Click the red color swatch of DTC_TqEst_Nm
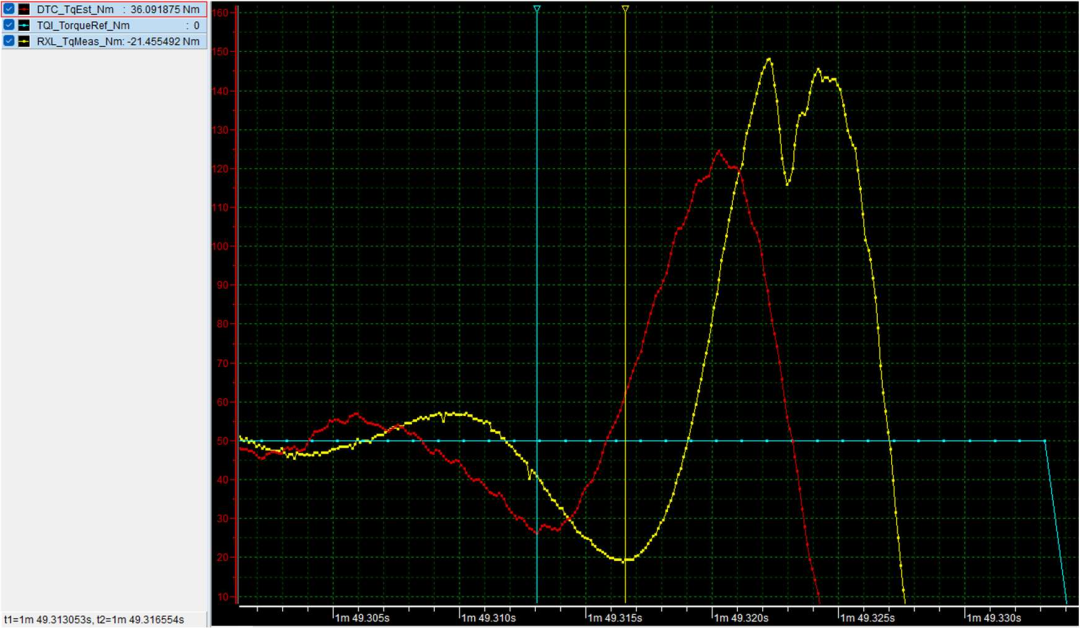 coord(24,10)
